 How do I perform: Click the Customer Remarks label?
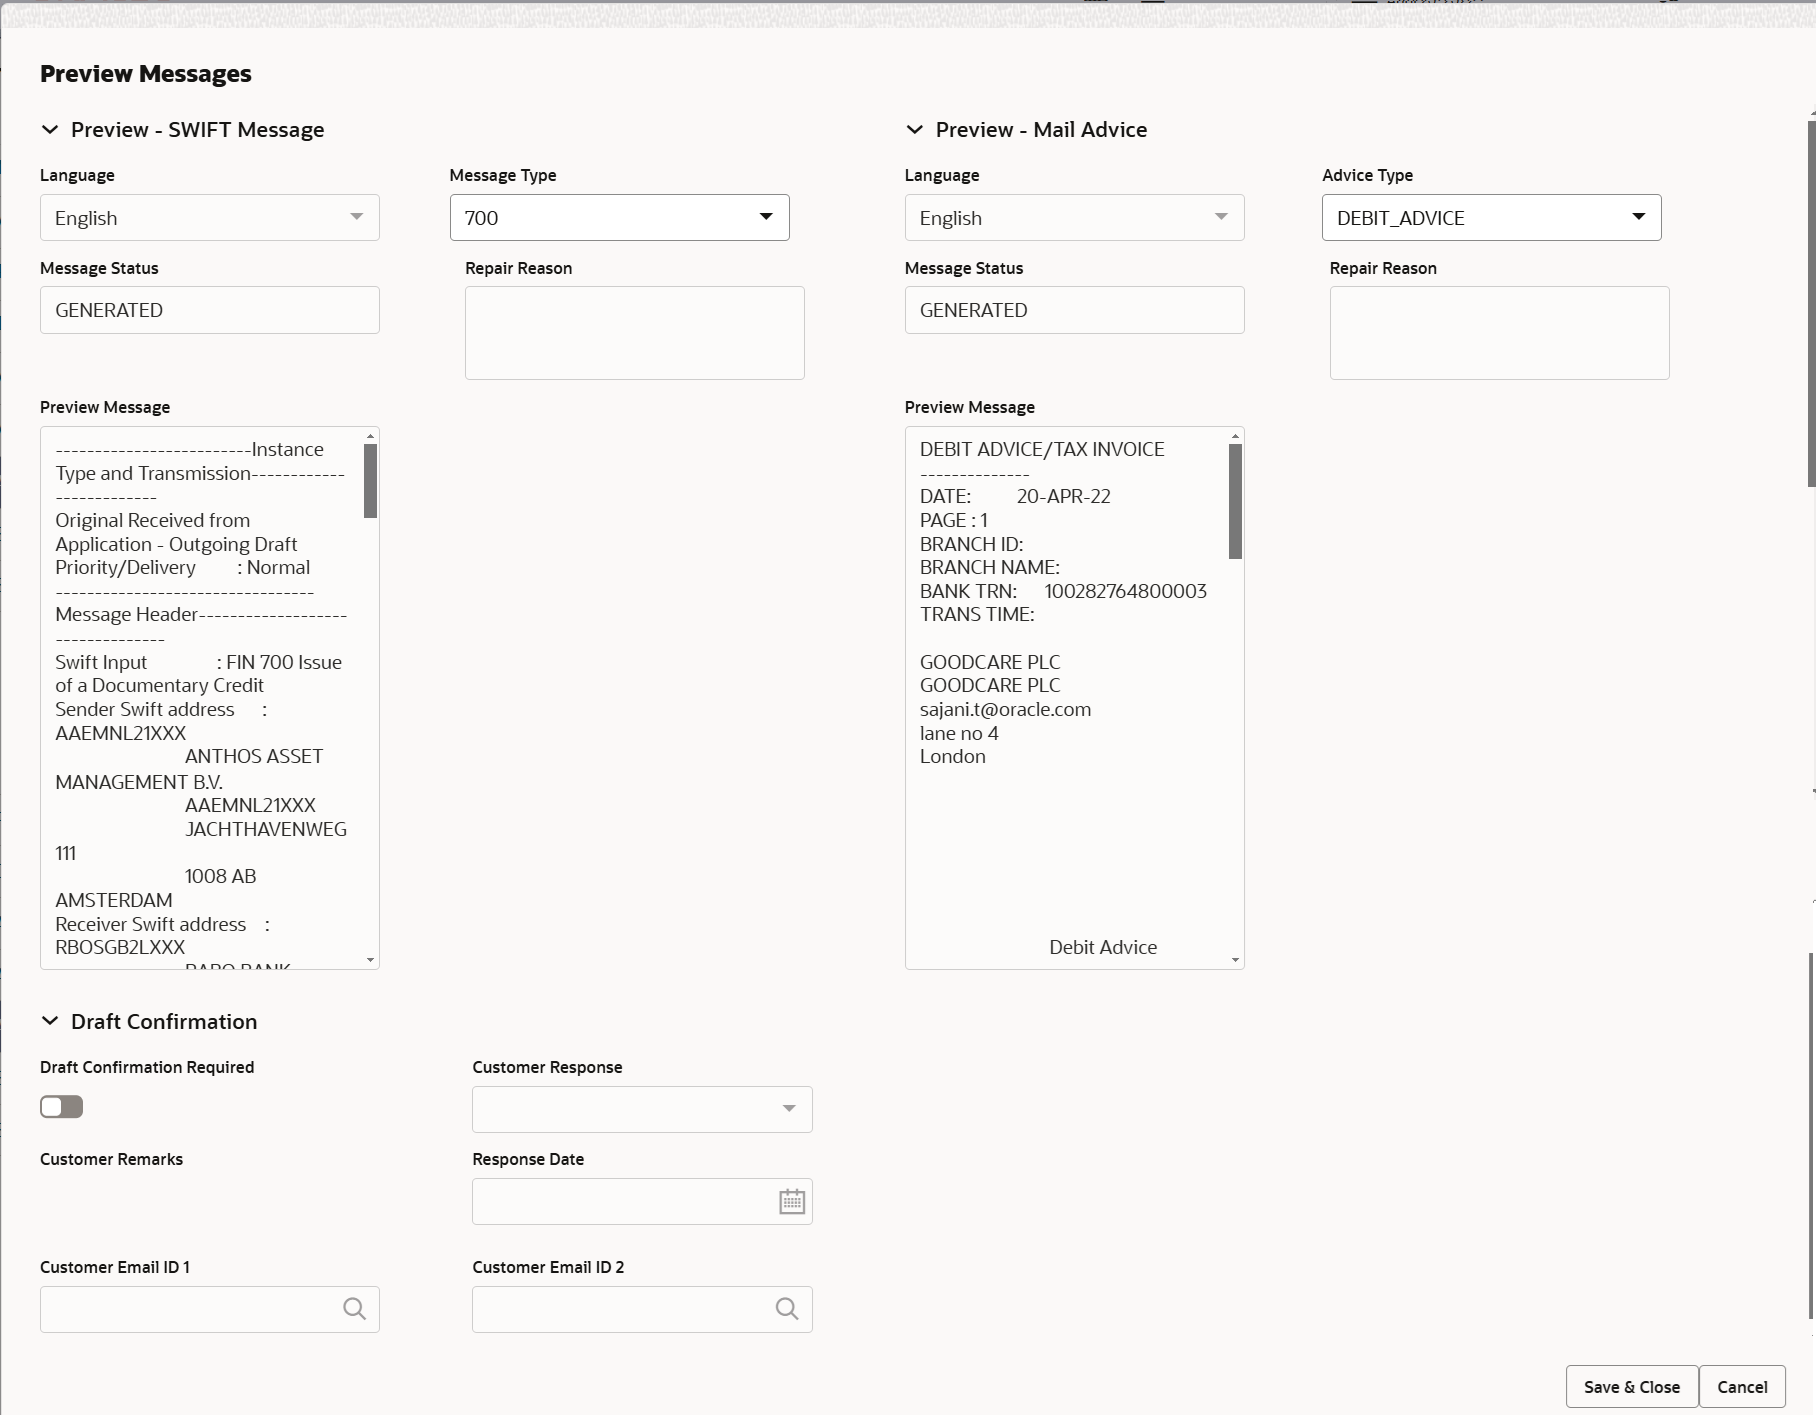pyautogui.click(x=111, y=1159)
